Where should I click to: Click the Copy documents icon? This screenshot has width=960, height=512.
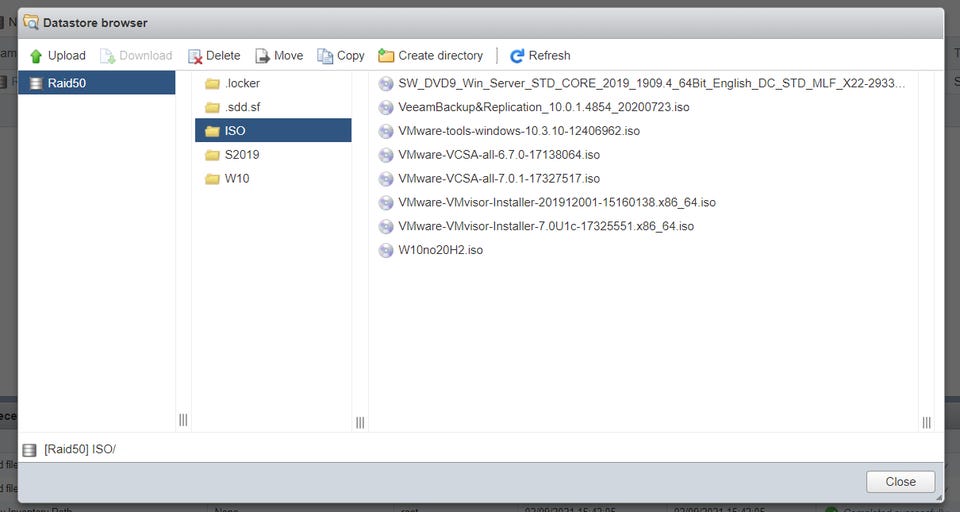coord(325,56)
